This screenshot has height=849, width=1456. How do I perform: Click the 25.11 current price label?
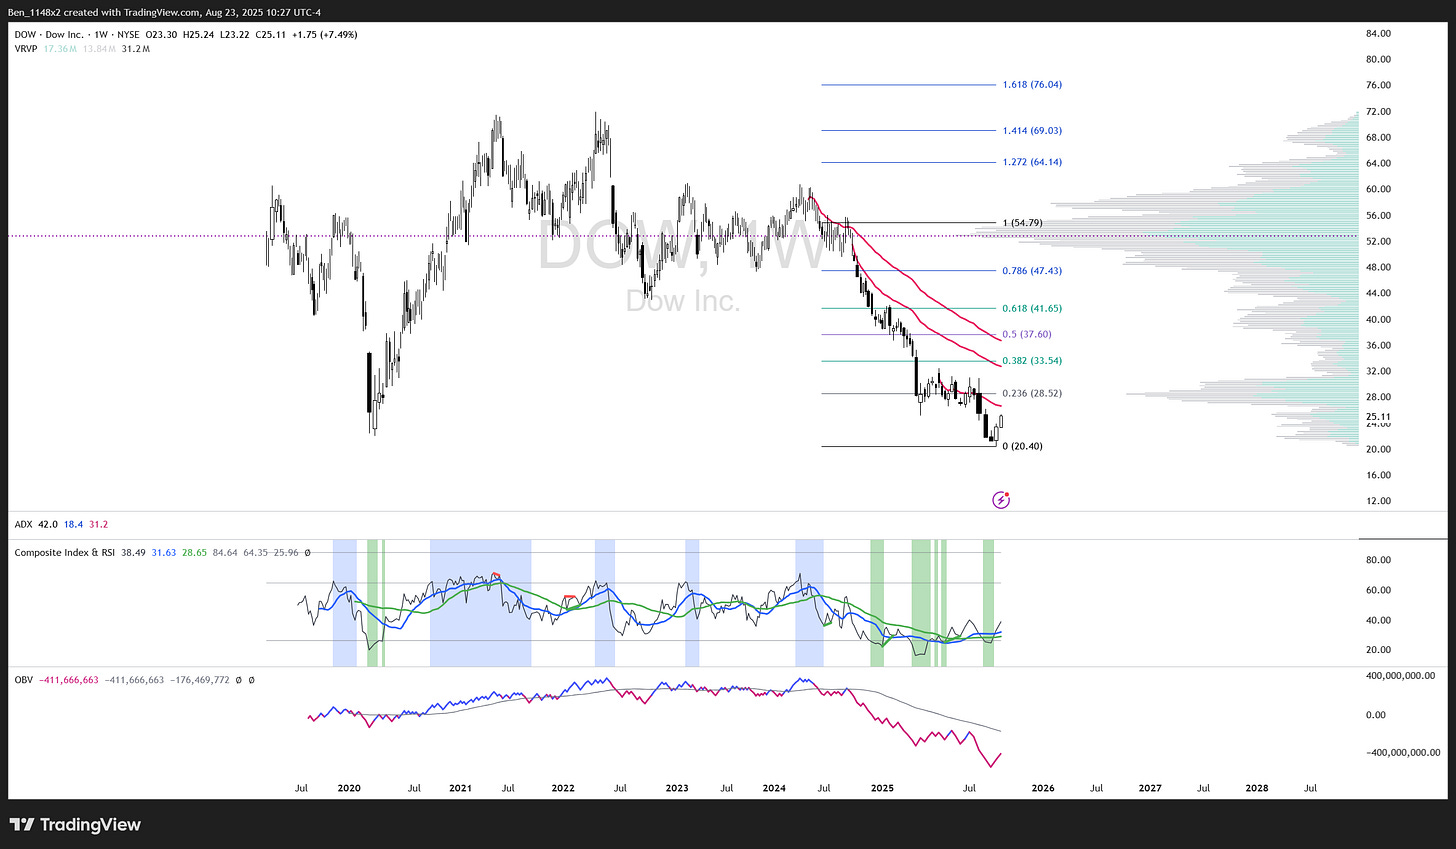coord(1378,417)
